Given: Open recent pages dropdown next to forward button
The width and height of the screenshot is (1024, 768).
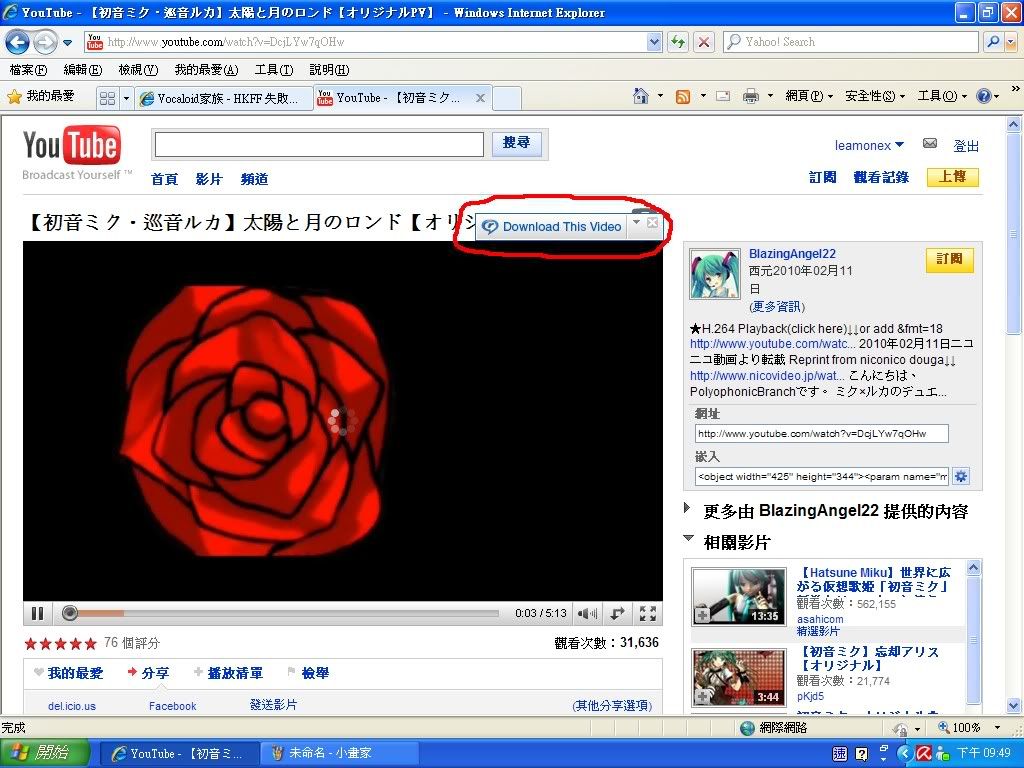Looking at the screenshot, I should (x=67, y=43).
